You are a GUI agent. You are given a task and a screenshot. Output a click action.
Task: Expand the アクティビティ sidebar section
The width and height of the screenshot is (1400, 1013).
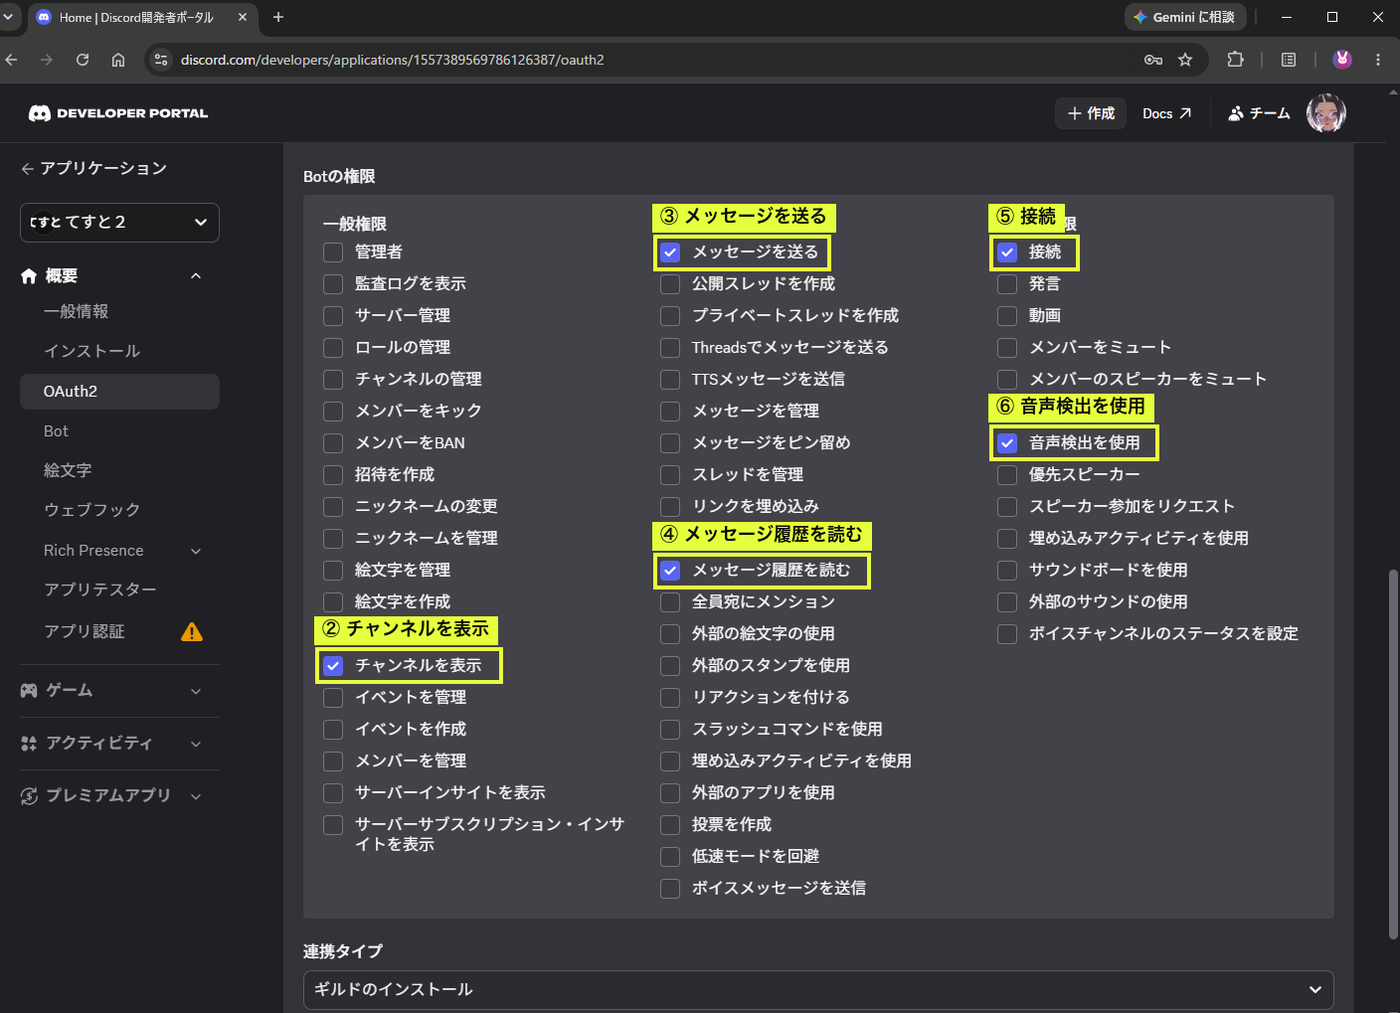click(x=196, y=744)
